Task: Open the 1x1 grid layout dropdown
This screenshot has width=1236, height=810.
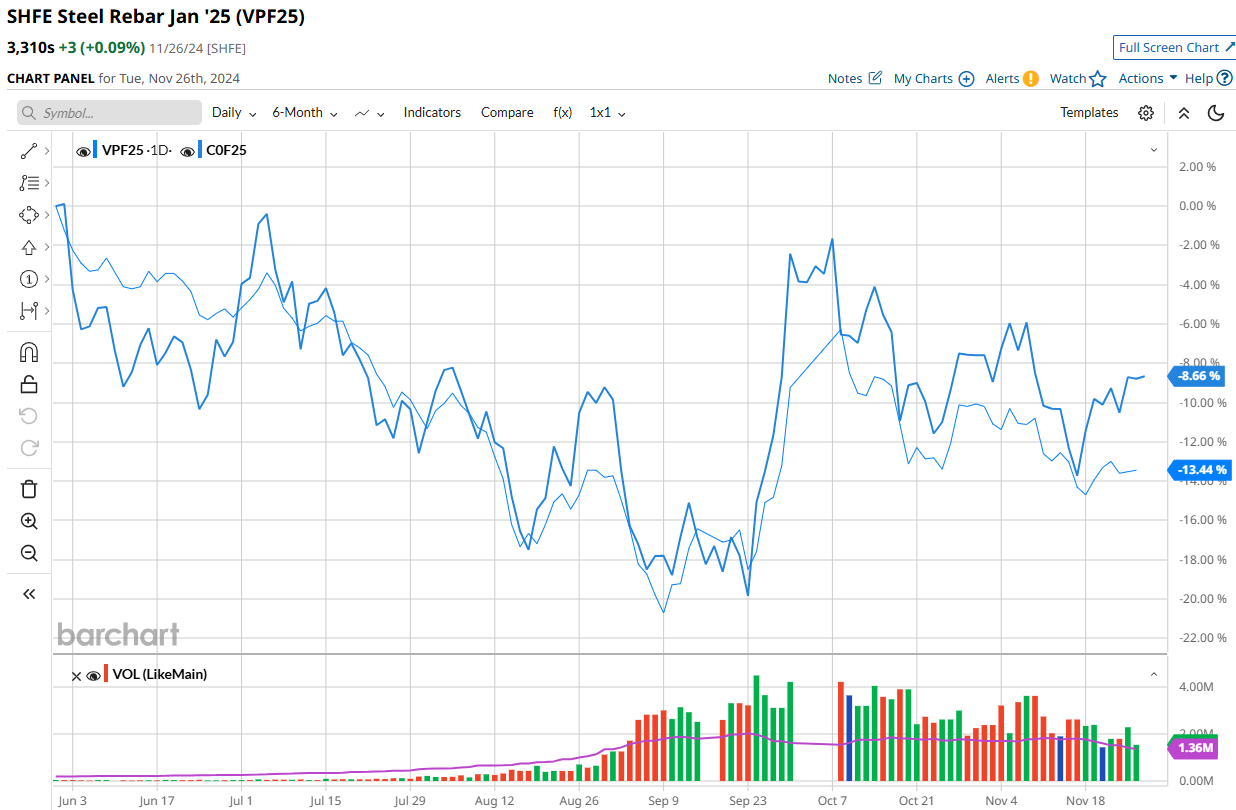Action: click(x=607, y=113)
